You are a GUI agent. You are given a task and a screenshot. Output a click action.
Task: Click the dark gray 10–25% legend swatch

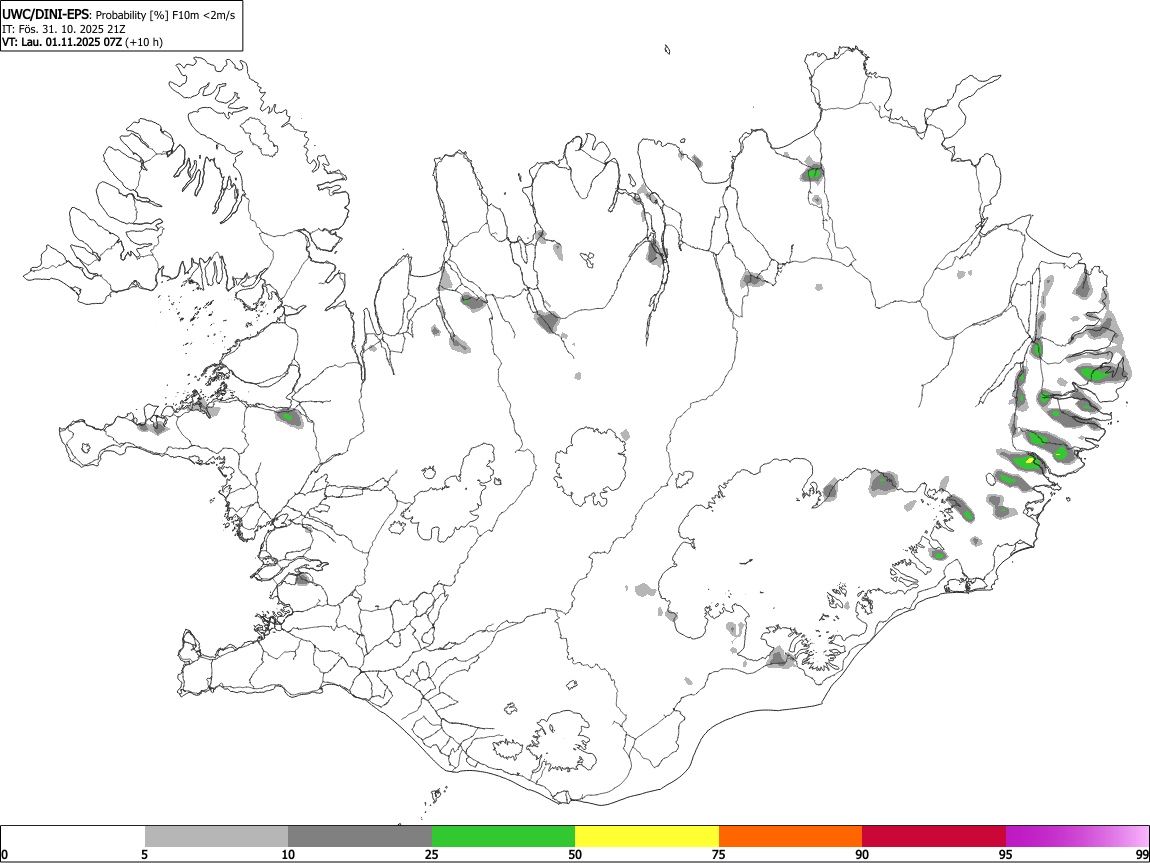[x=360, y=837]
